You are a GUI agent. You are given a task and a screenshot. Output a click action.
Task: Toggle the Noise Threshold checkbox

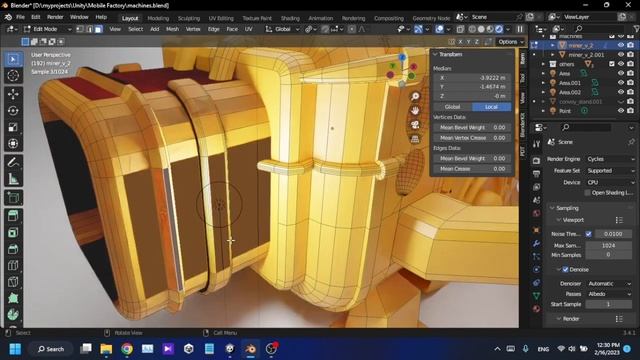588,234
